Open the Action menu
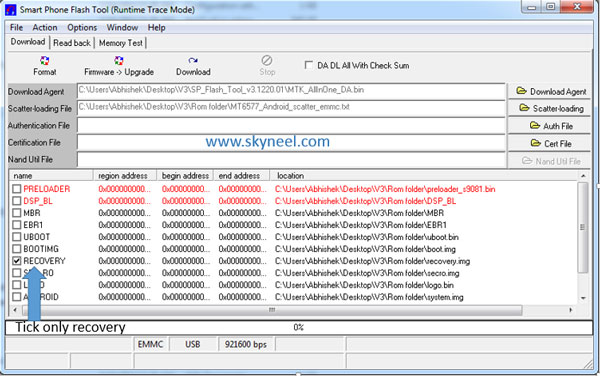Screen dimensions: 600x376 (45, 28)
